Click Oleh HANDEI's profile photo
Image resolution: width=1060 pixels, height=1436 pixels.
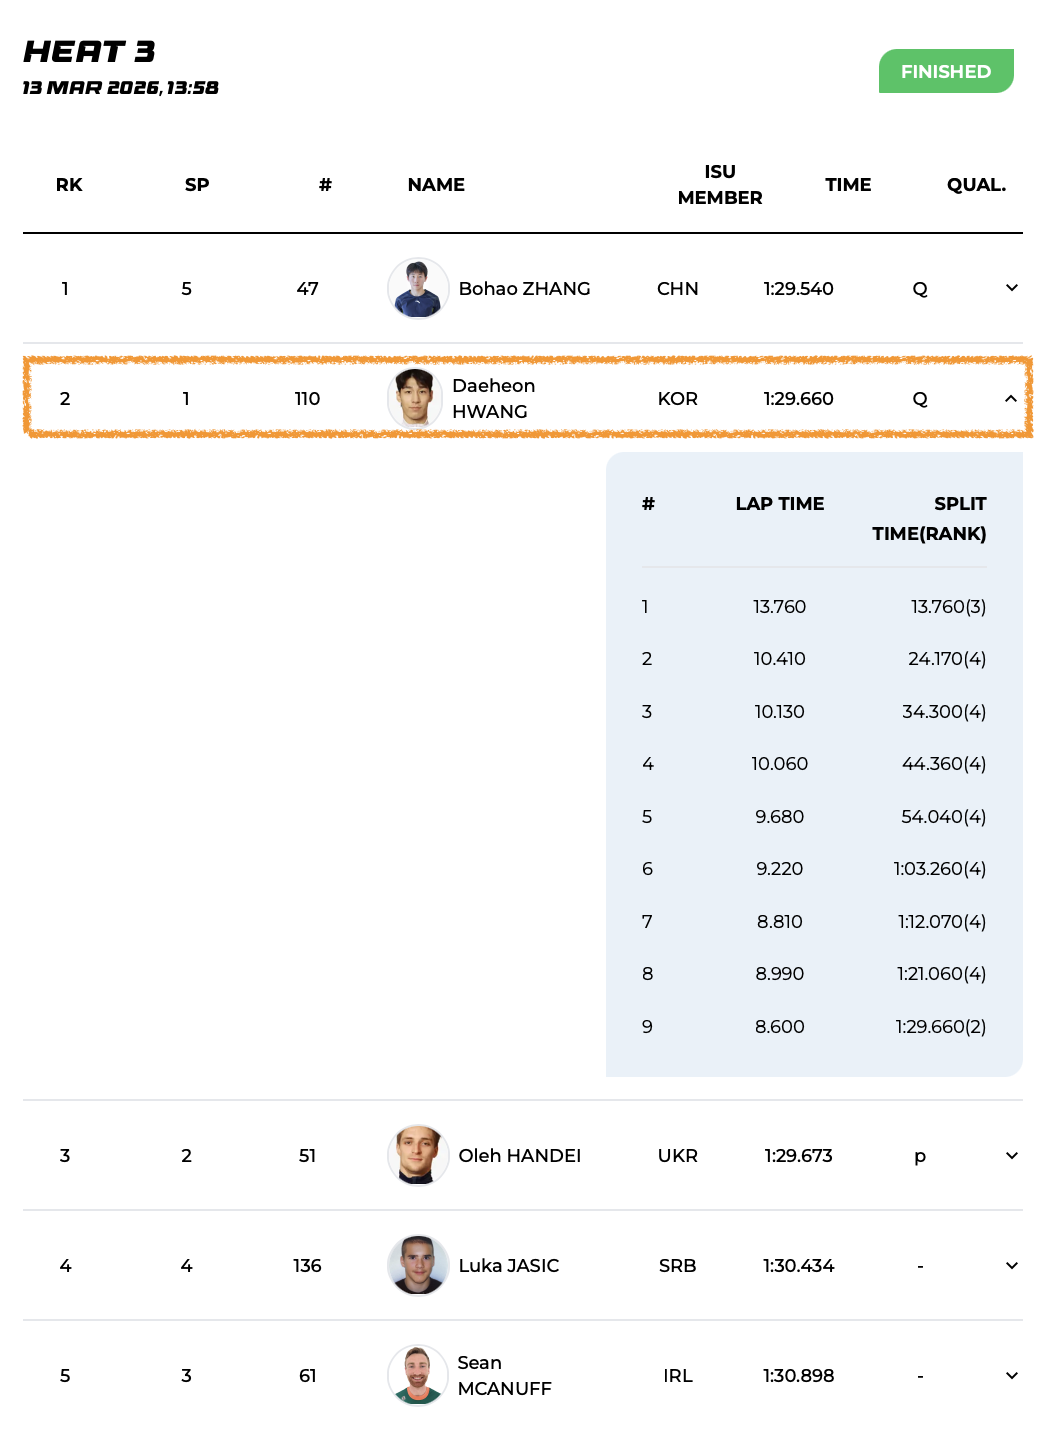coord(417,1155)
